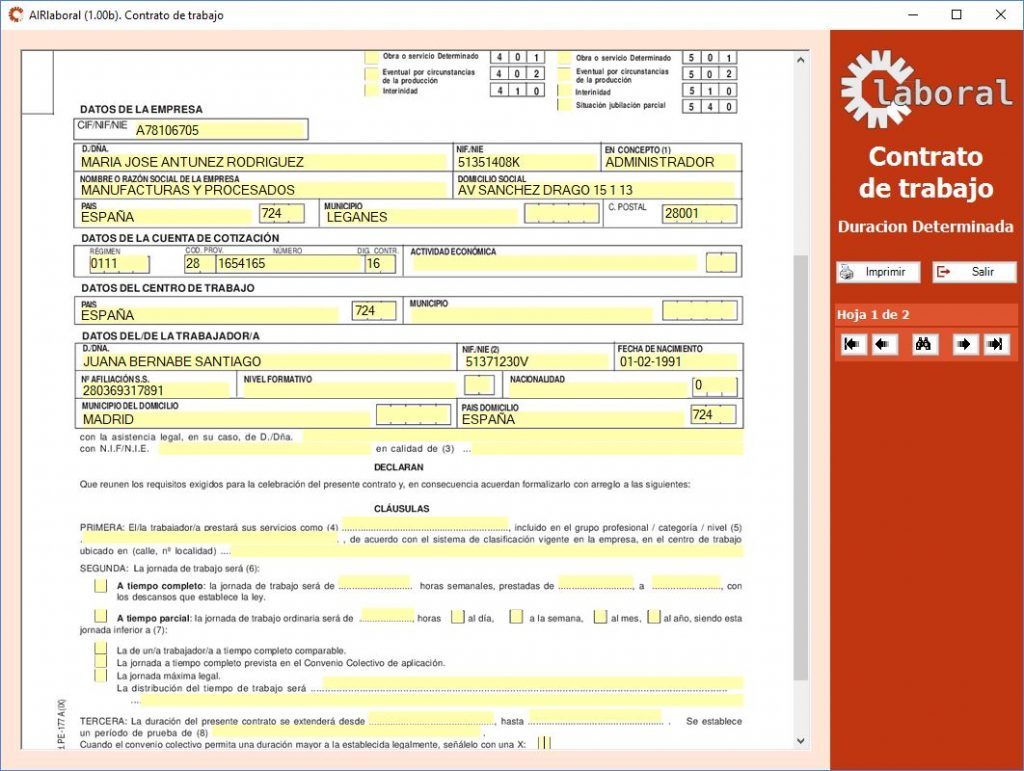Click MANUFACTURAS Y PROCESADOS company name field
Viewport: 1024px width, 771px height.
point(263,190)
